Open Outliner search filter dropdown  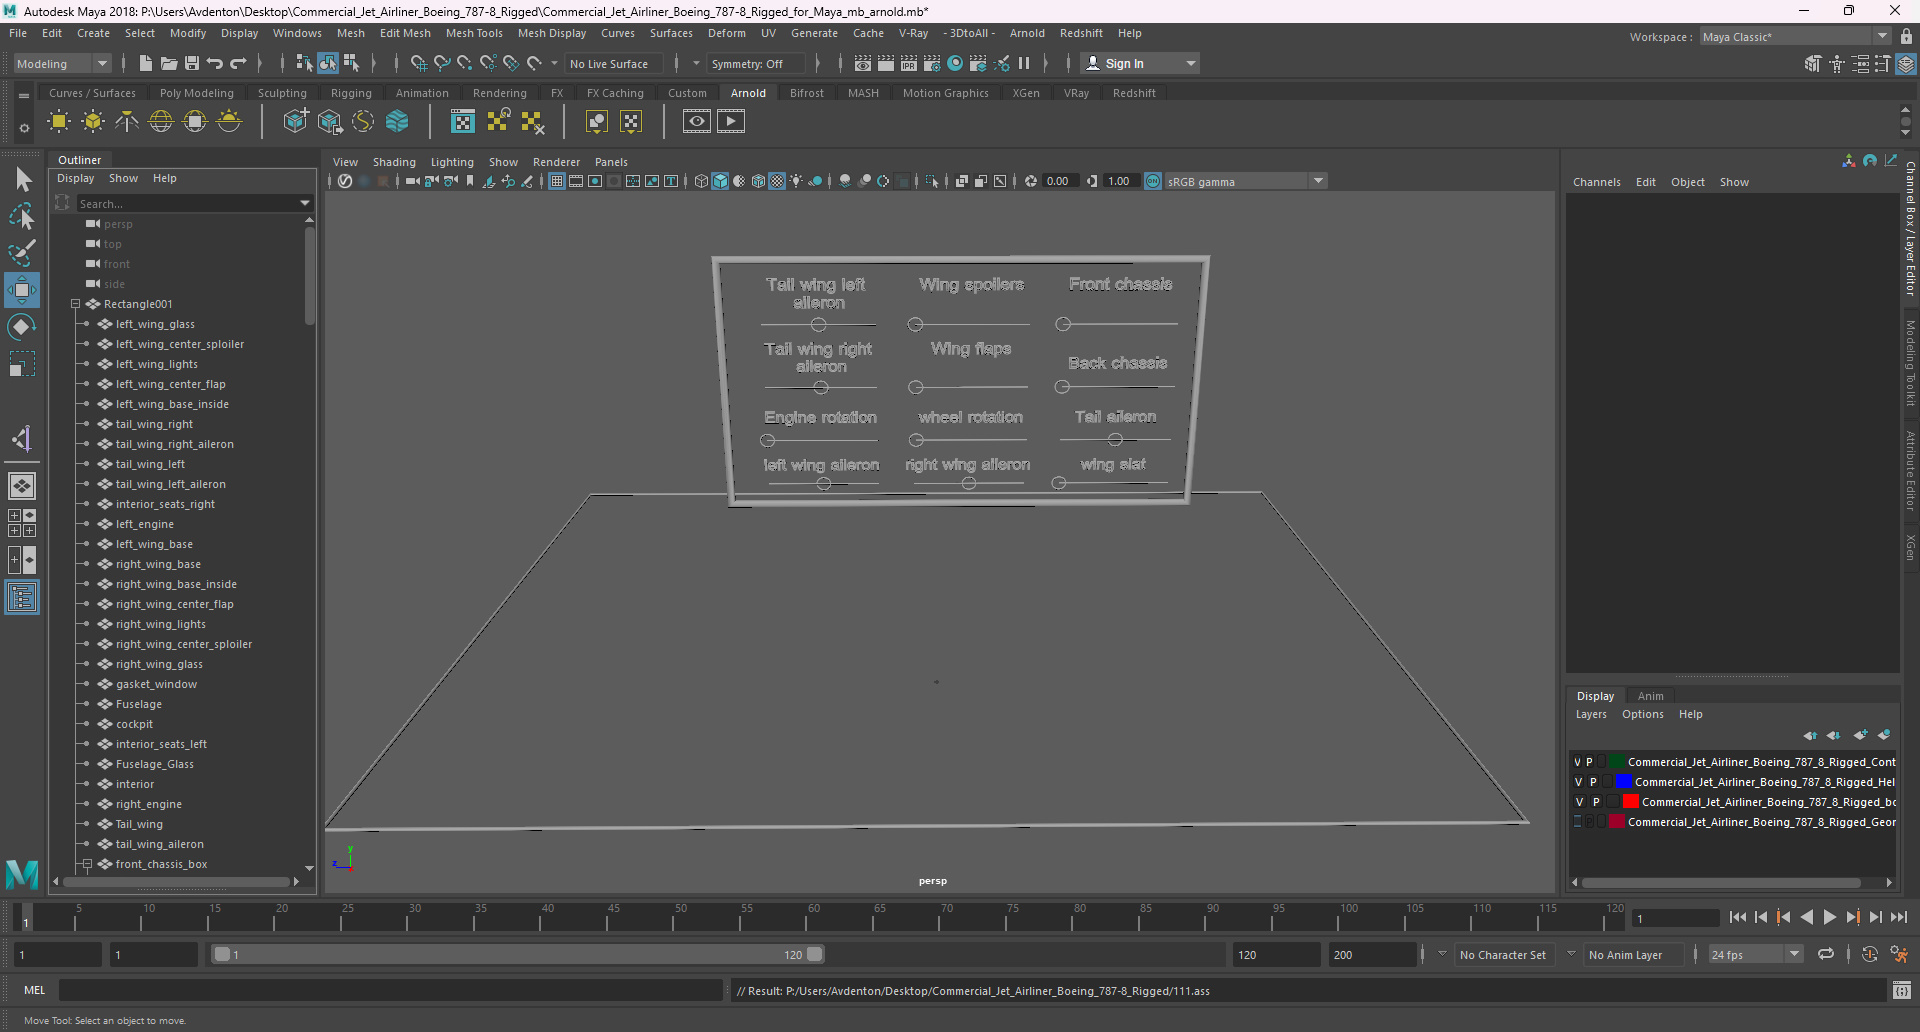305,203
